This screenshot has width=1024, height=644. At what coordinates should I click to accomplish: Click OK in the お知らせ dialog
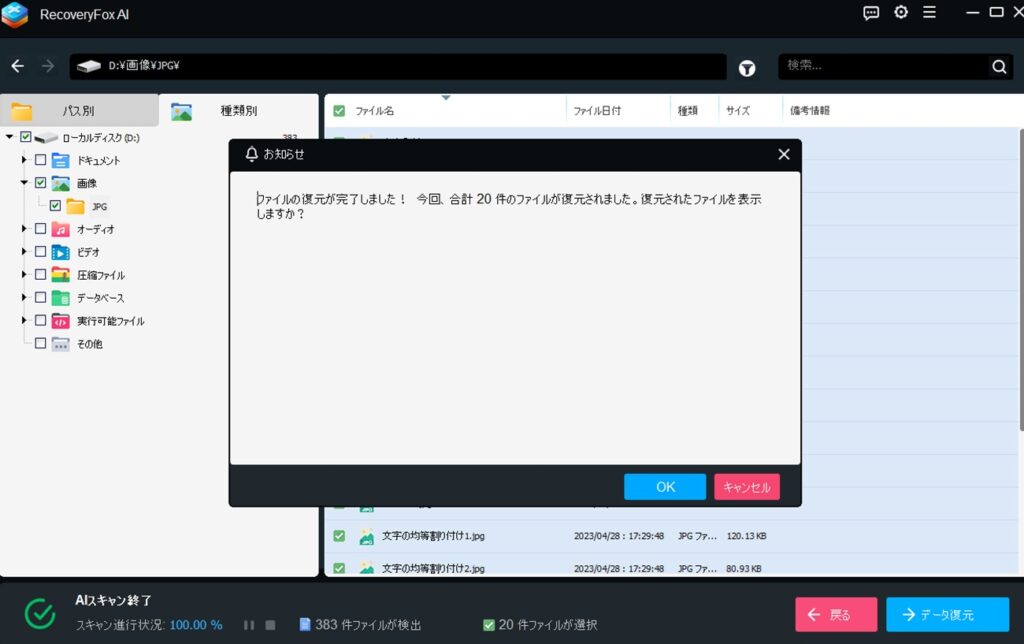(x=665, y=487)
